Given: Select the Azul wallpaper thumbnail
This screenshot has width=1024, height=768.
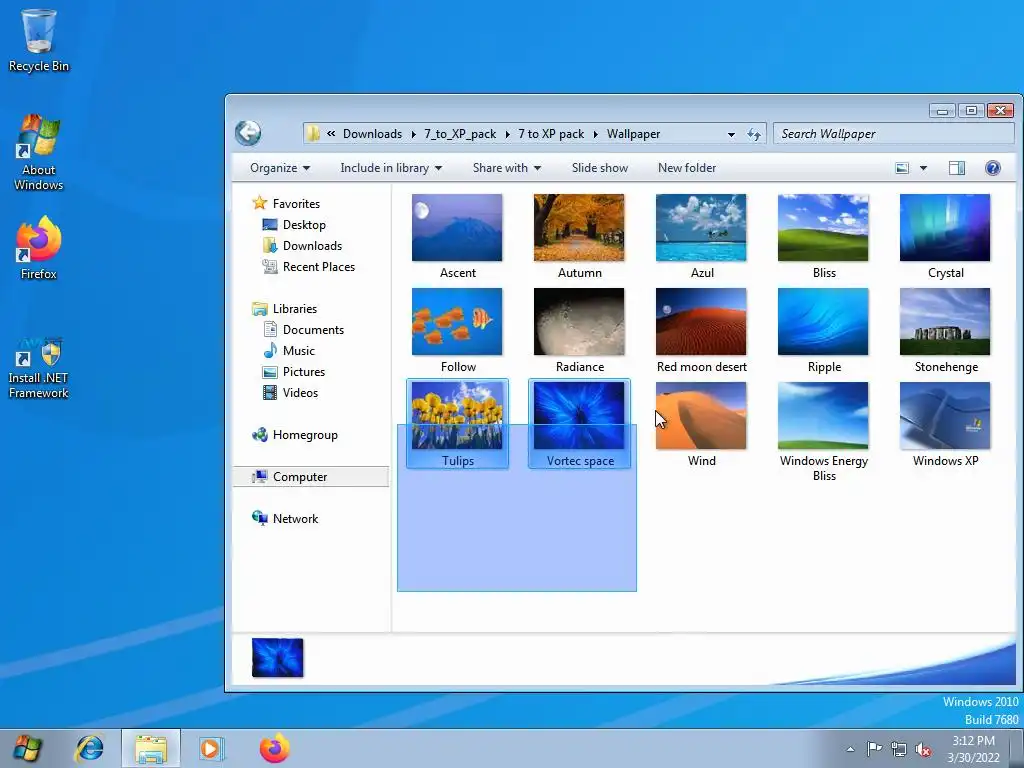Looking at the screenshot, I should pyautogui.click(x=701, y=227).
